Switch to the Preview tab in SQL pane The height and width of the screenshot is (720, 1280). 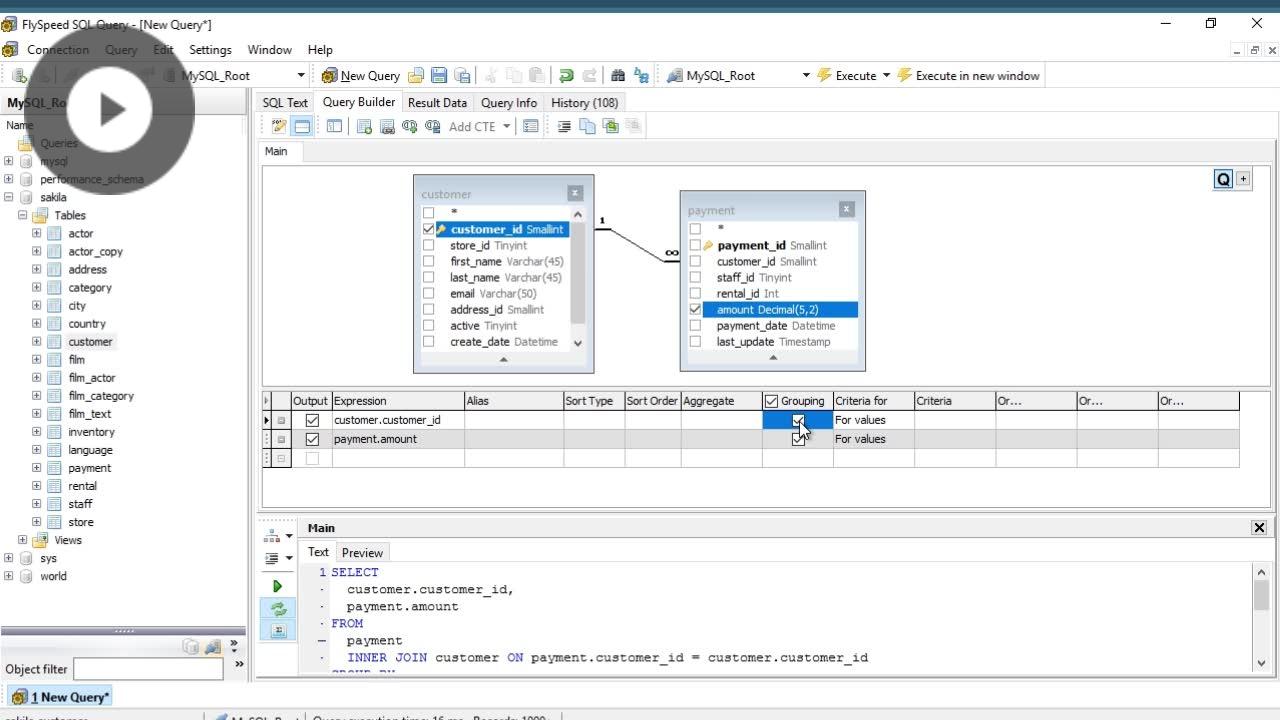click(x=362, y=552)
